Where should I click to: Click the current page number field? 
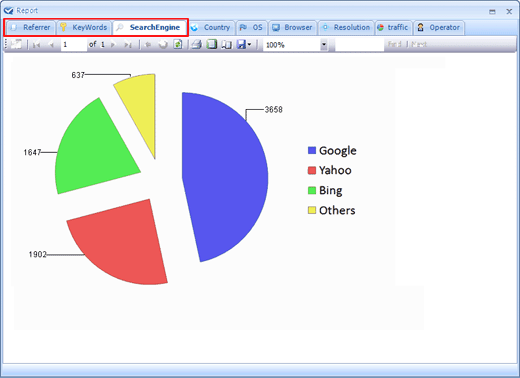click(x=74, y=45)
